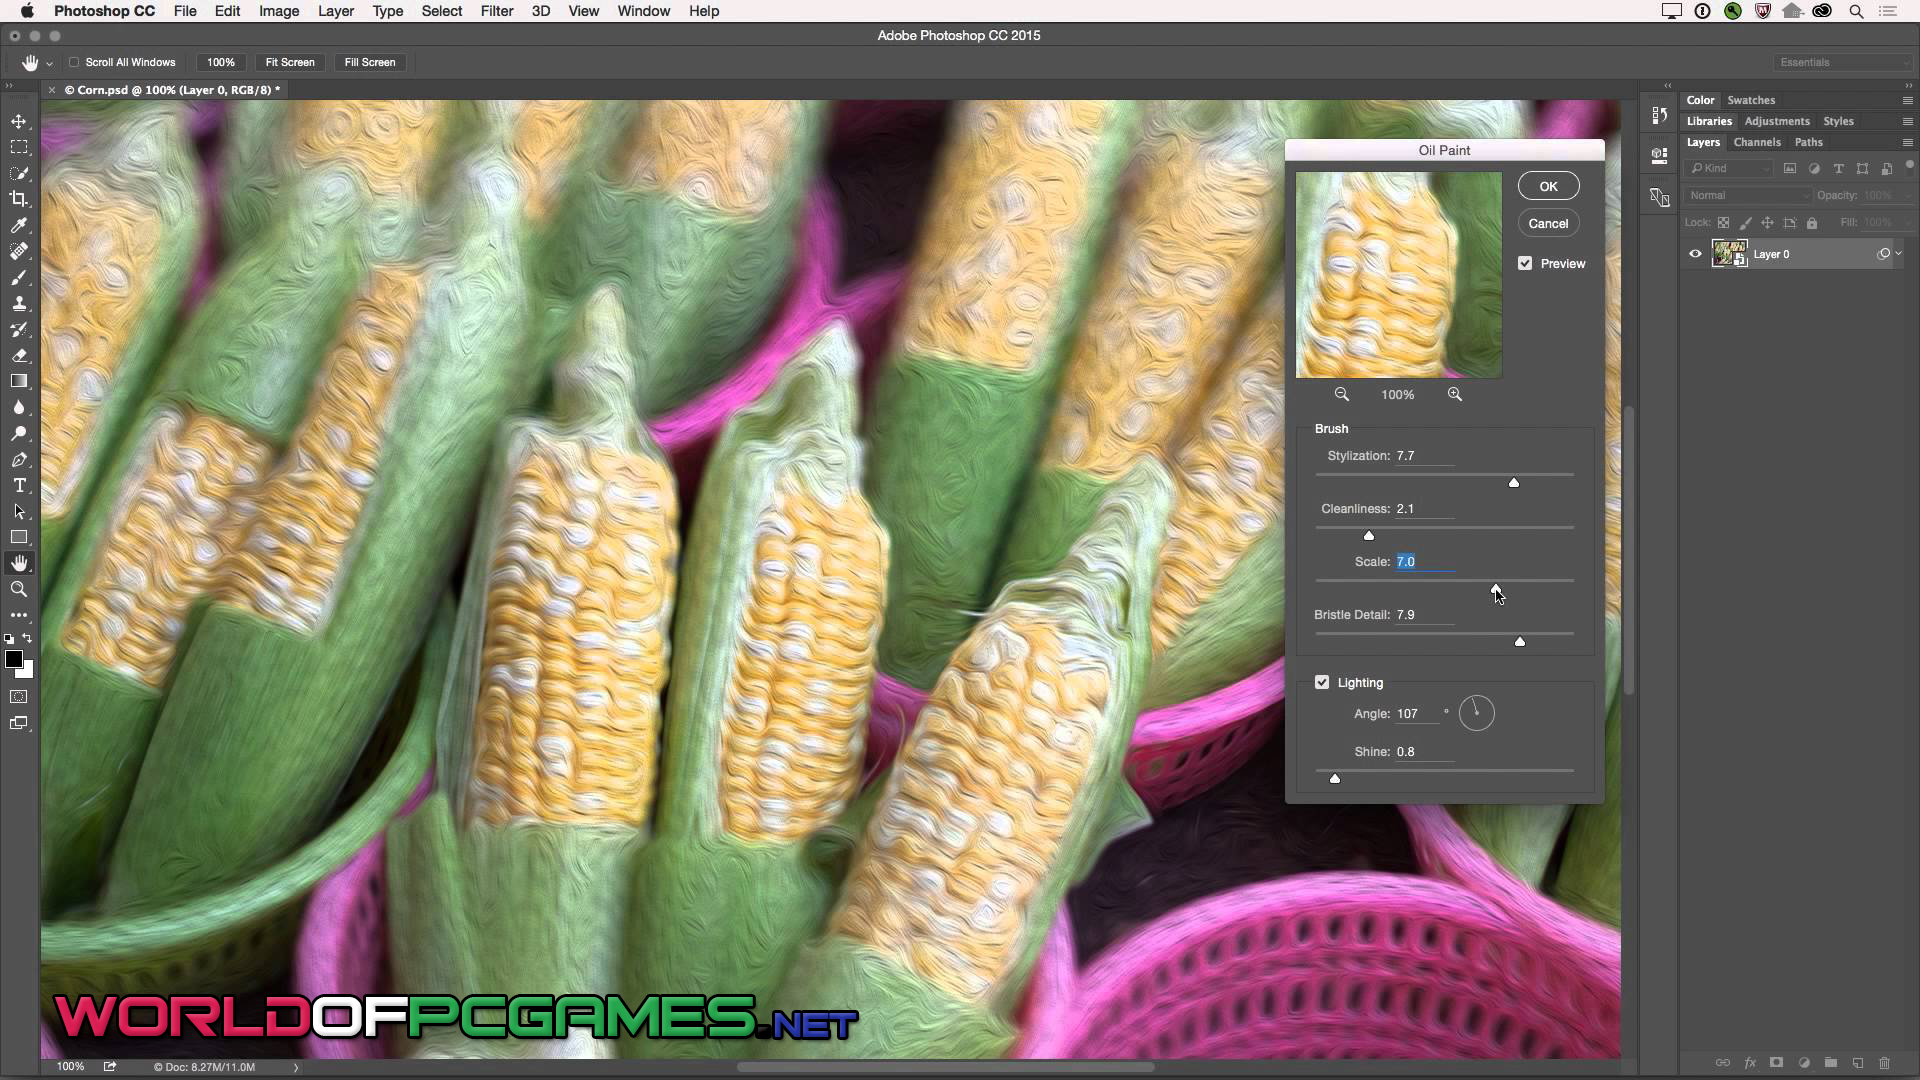Select the Rectangular Marquee tool

pyautogui.click(x=19, y=147)
